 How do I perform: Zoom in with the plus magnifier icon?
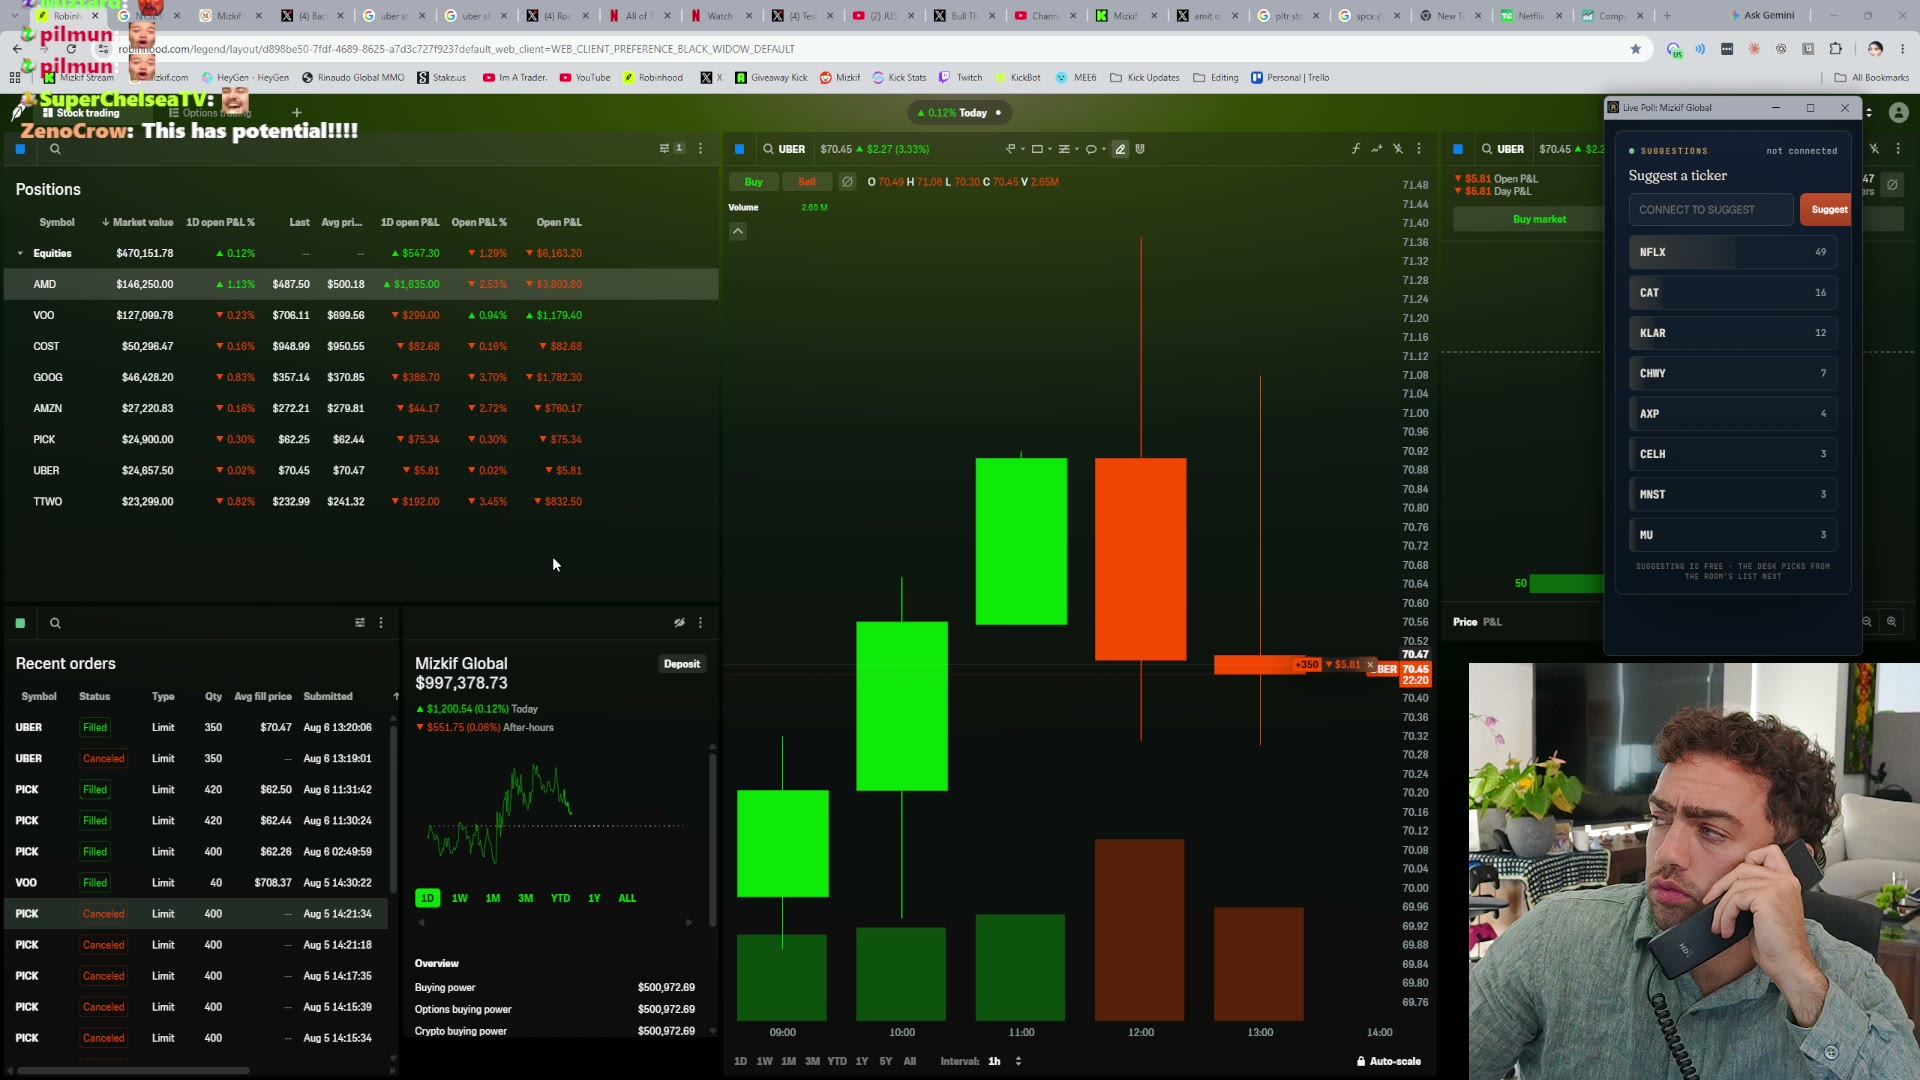1891,622
